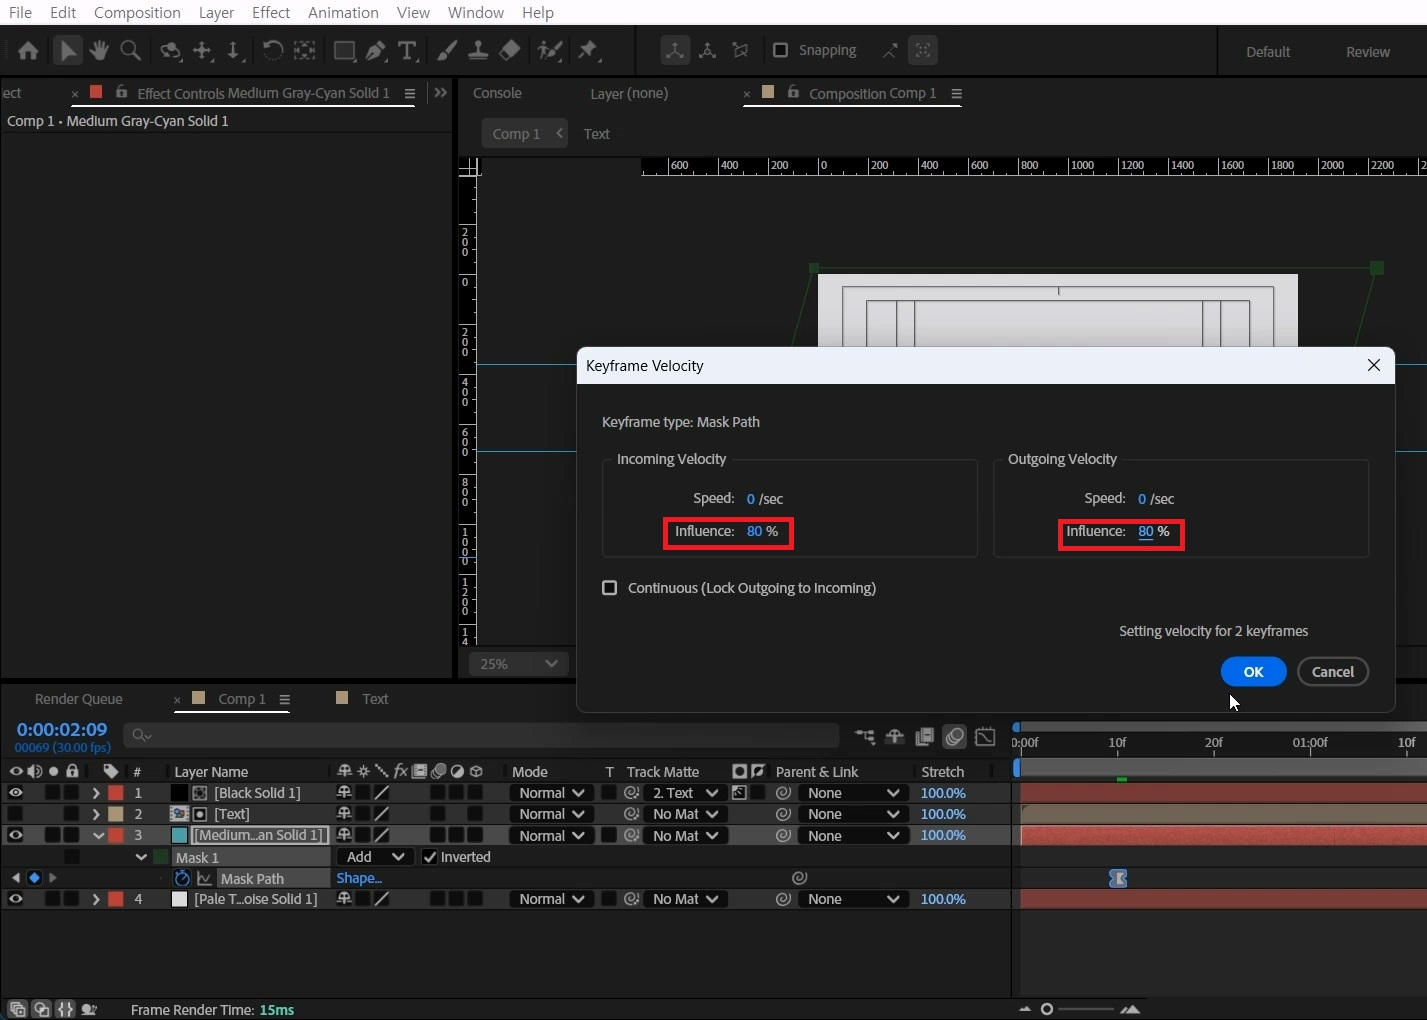The width and height of the screenshot is (1427, 1020).
Task: Open Black Solid 1 Track Matte dropdown
Action: coord(685,793)
